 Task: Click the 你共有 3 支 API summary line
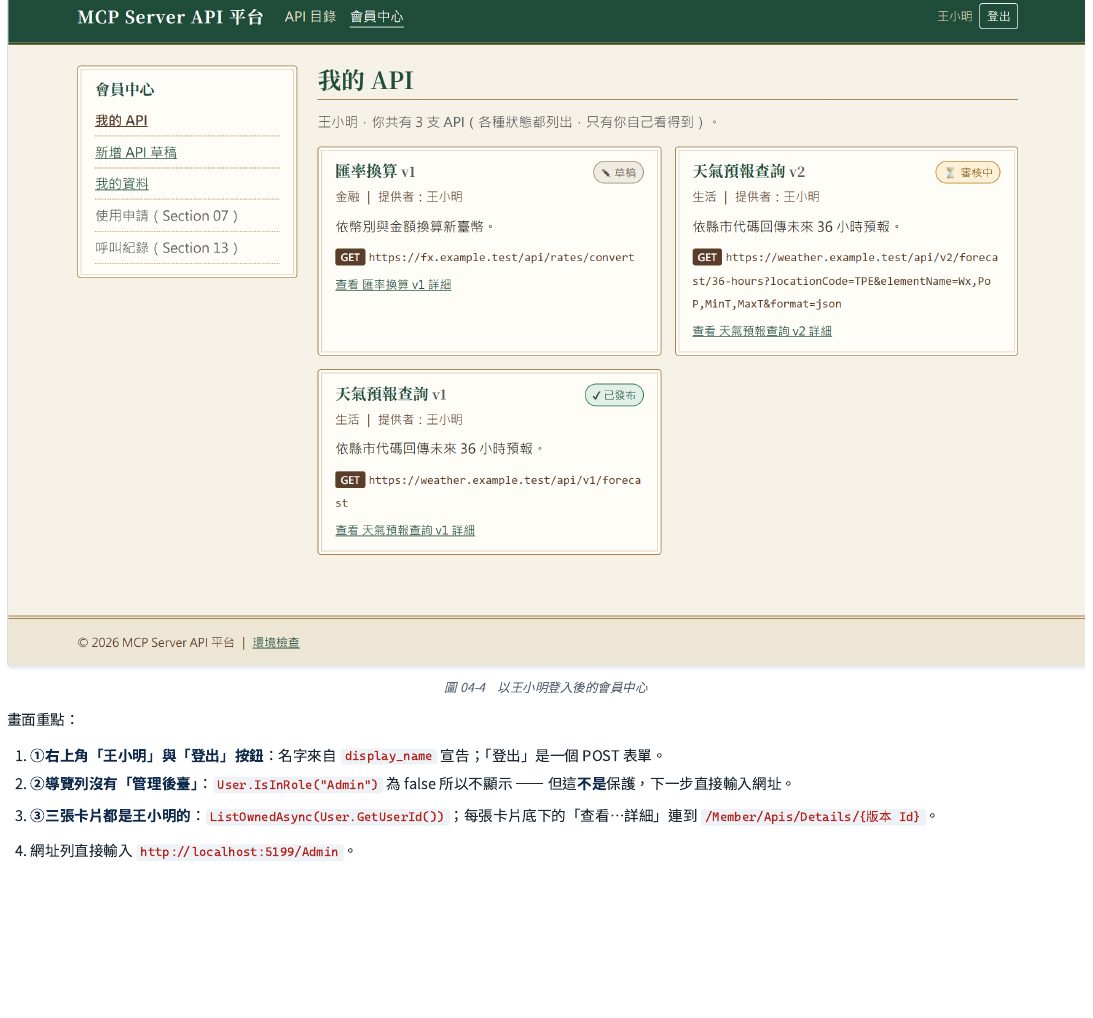click(x=518, y=122)
